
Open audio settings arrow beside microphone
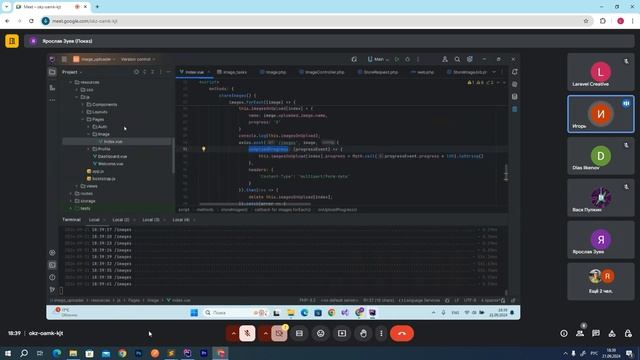233,333
